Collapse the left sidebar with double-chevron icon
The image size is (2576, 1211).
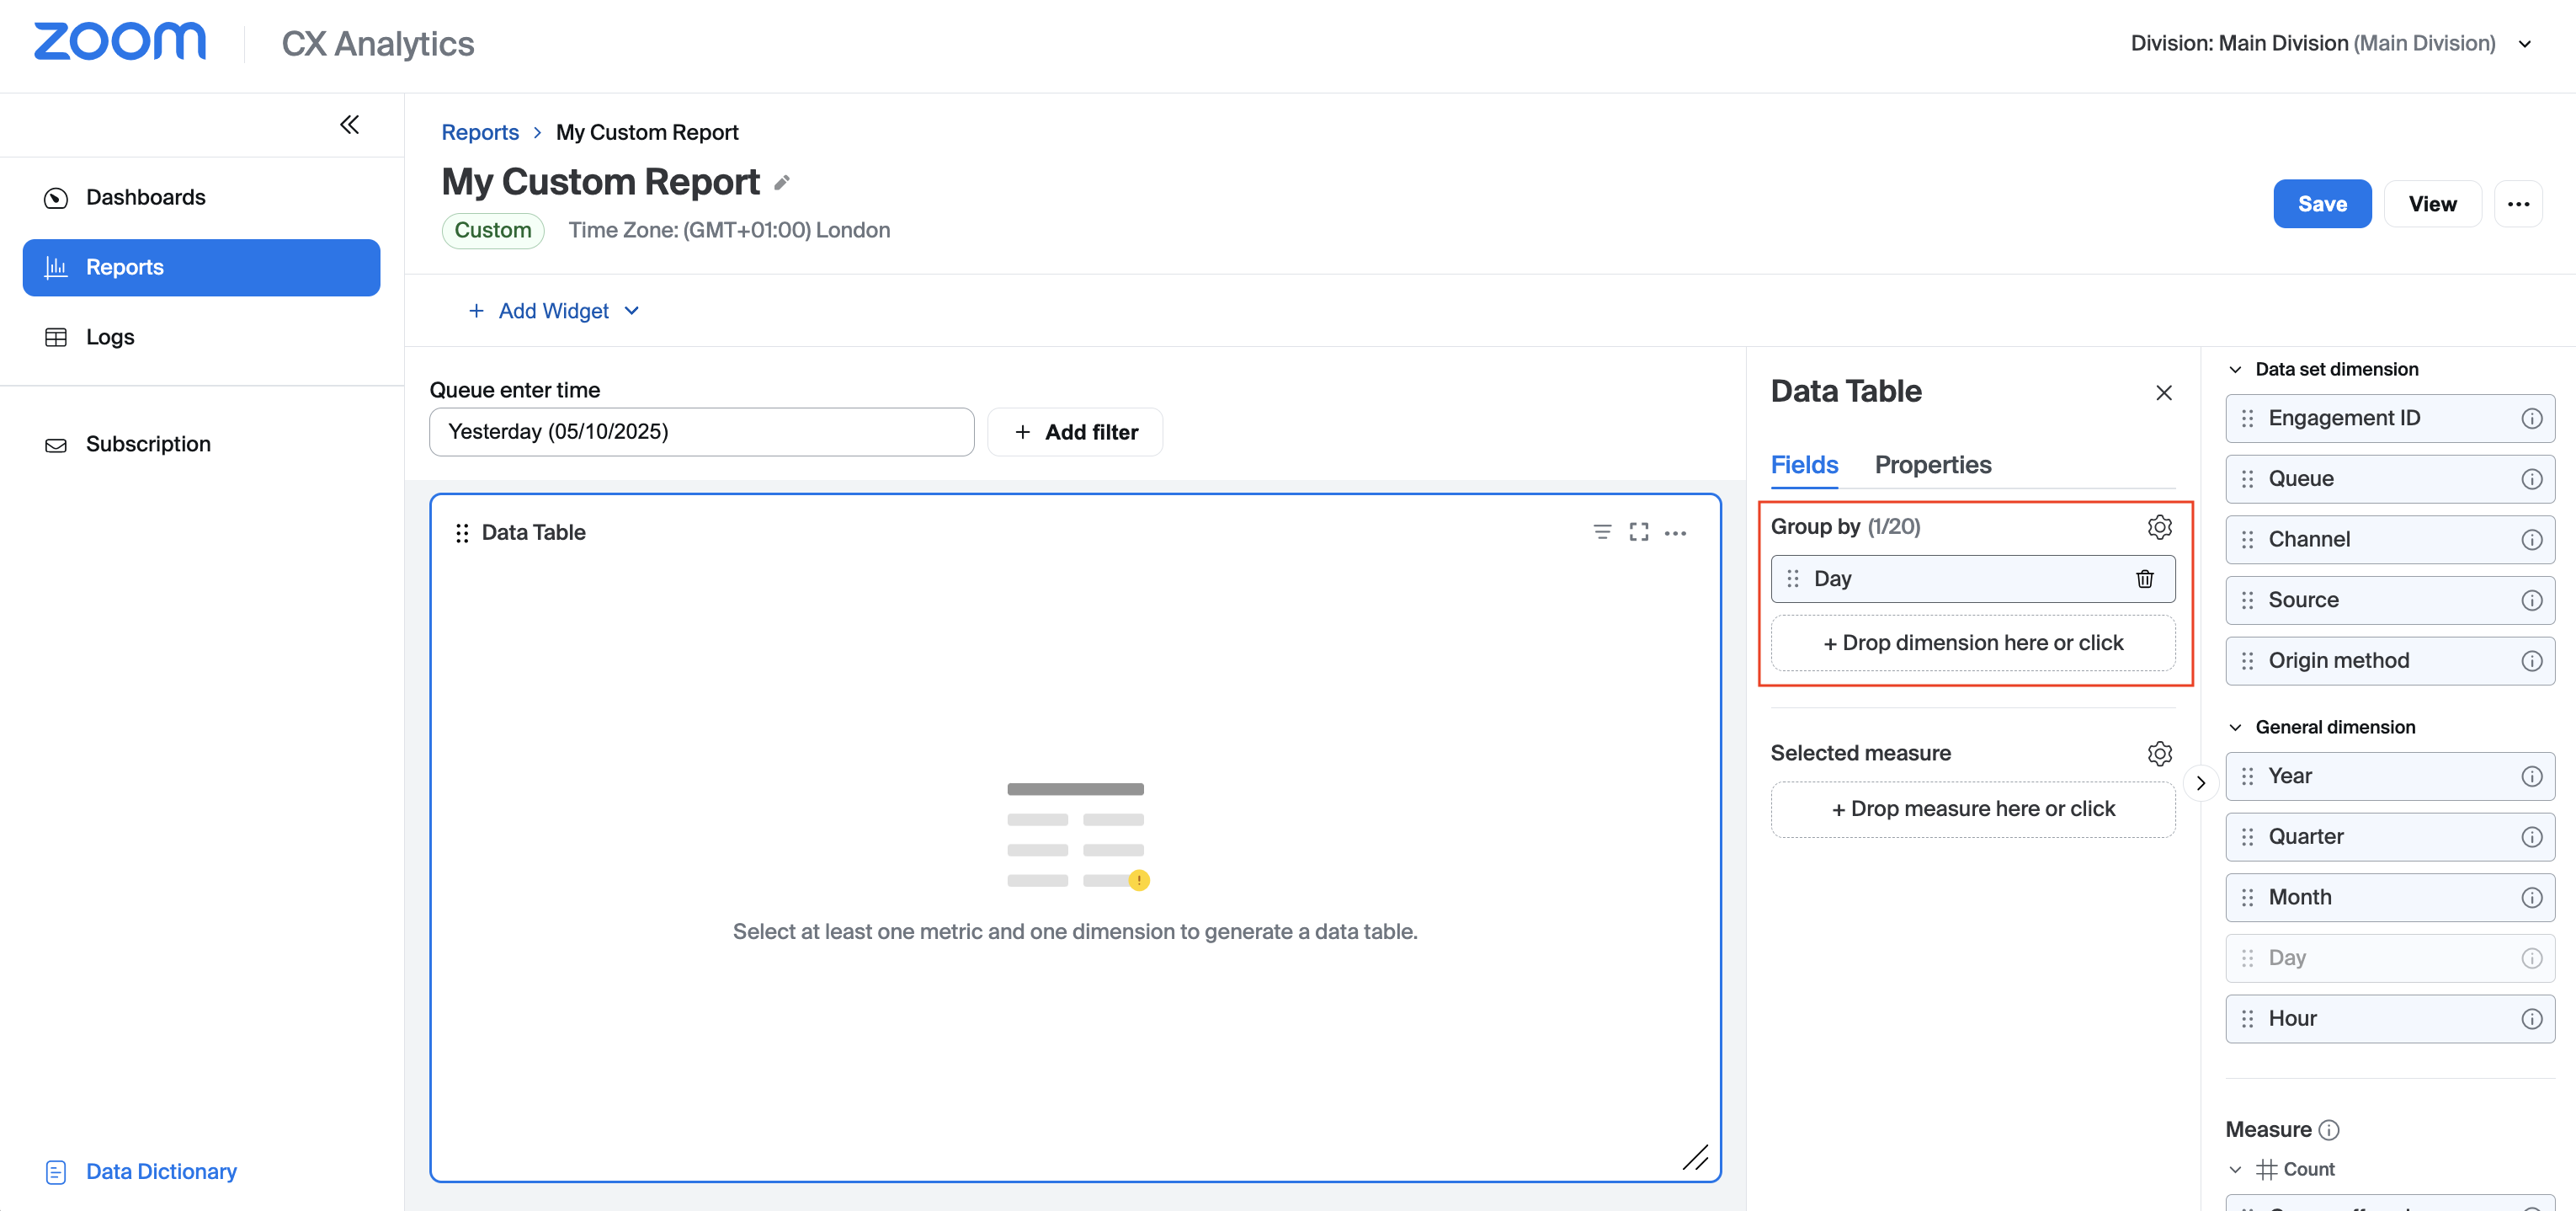point(349,125)
